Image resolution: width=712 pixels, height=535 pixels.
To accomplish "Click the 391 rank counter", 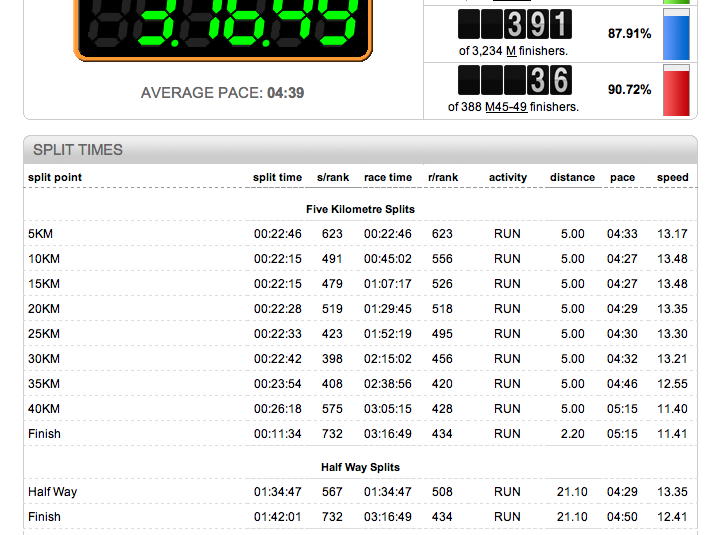I will point(515,24).
